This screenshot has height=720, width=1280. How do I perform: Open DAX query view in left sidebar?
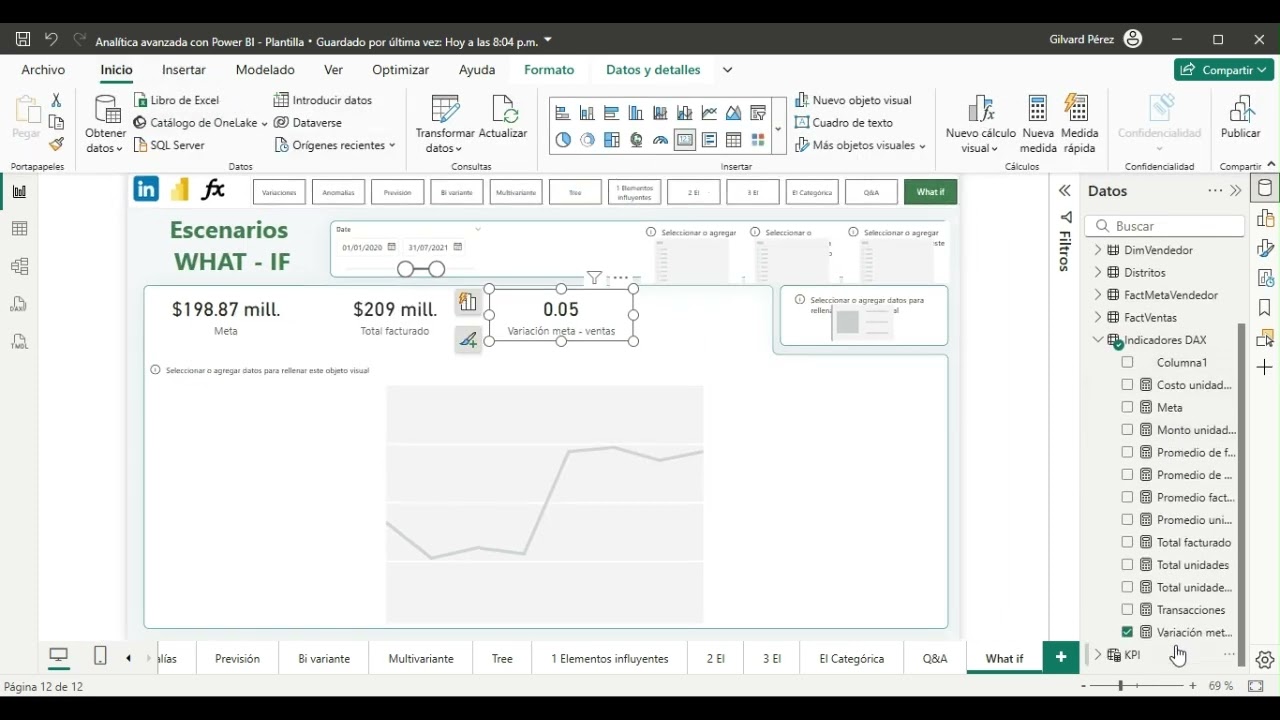point(19,304)
